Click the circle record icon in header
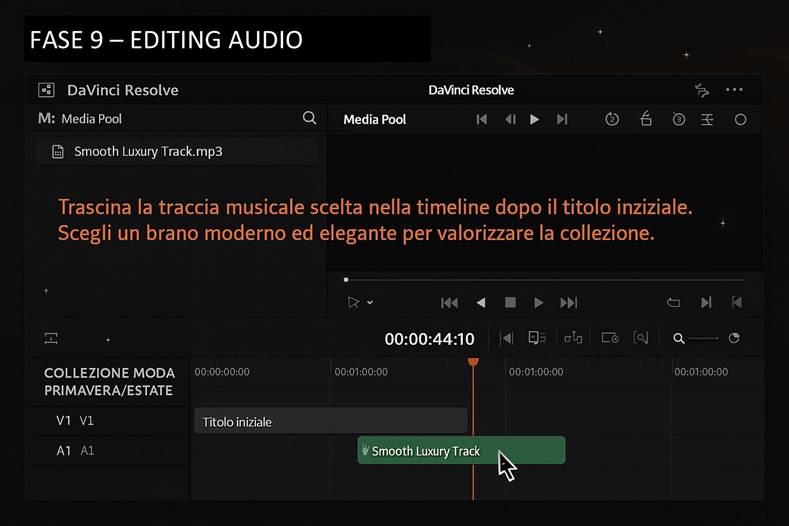Viewport: 789px width, 526px height. (740, 120)
